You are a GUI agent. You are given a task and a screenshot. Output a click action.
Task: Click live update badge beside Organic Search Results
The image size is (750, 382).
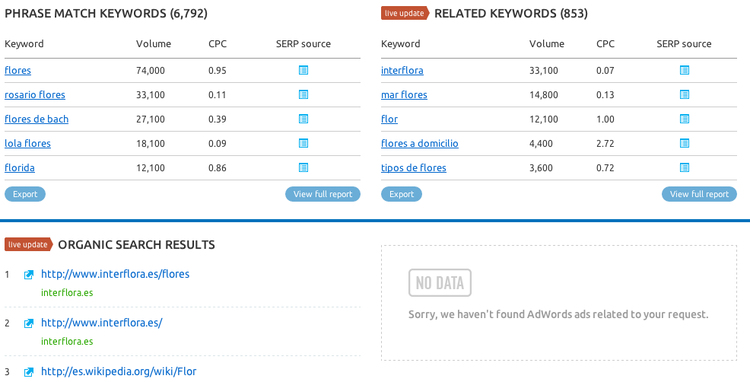click(x=29, y=245)
